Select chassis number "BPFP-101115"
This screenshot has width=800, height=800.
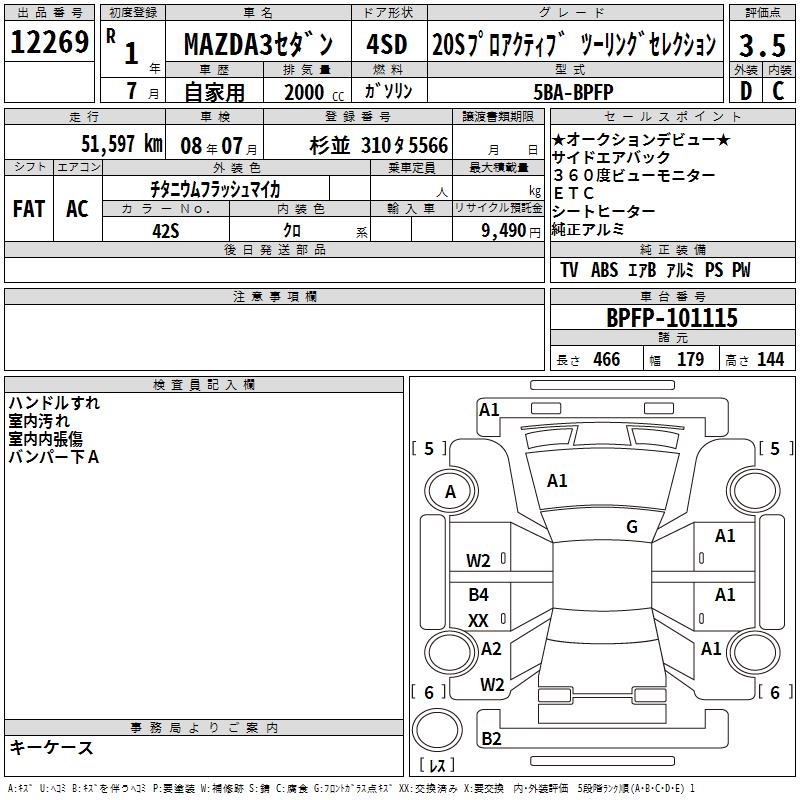point(671,318)
